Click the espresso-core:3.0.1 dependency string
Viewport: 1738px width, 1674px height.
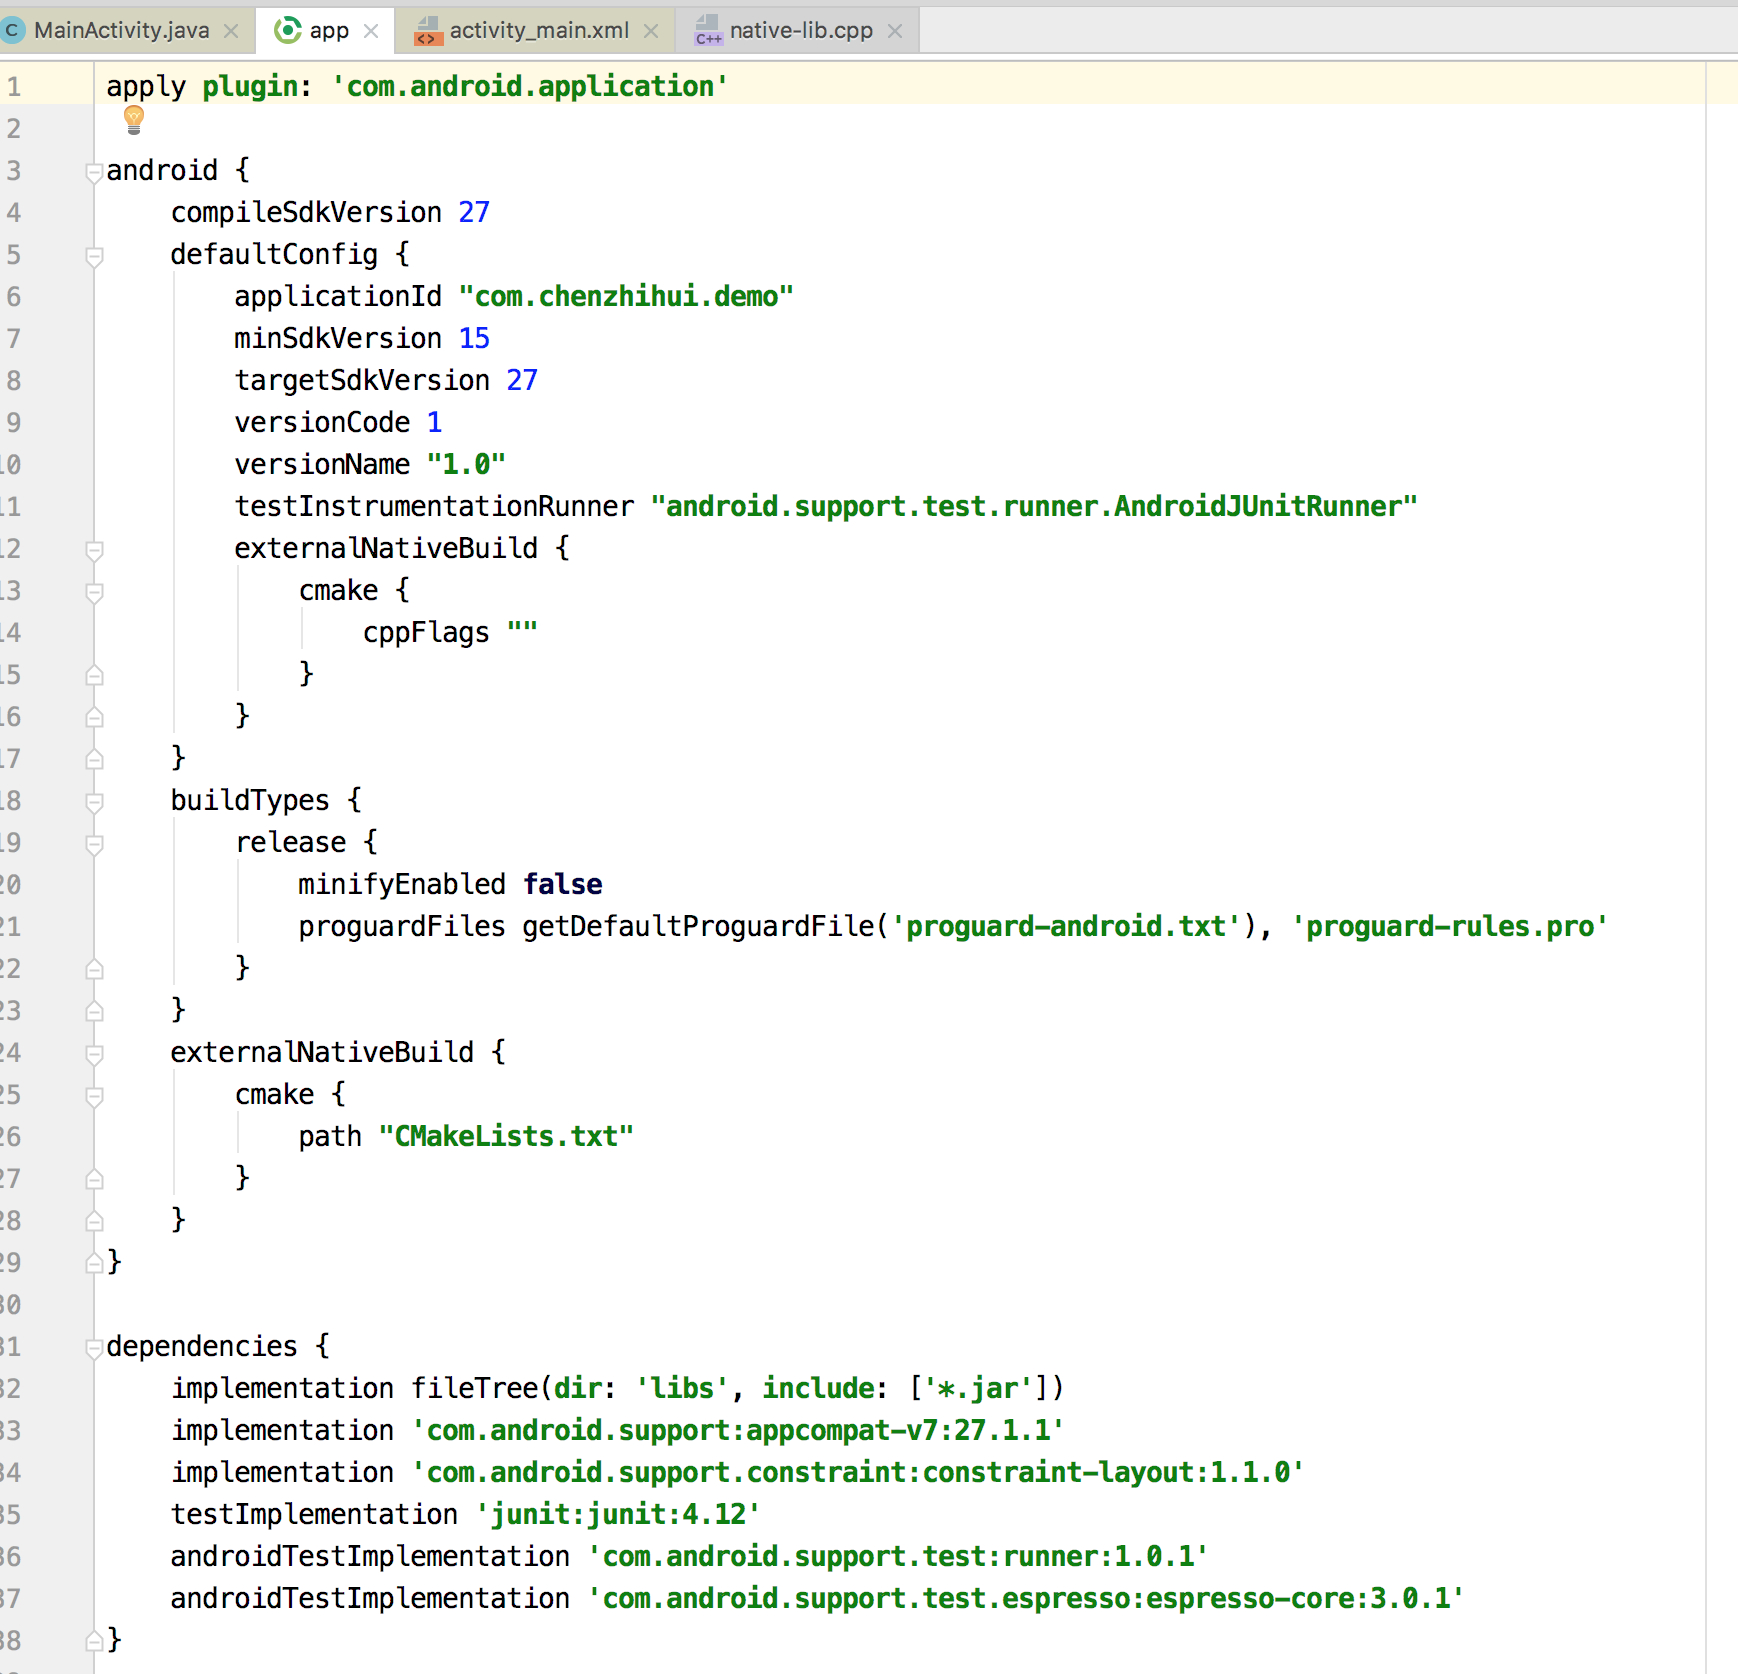(1026, 1598)
